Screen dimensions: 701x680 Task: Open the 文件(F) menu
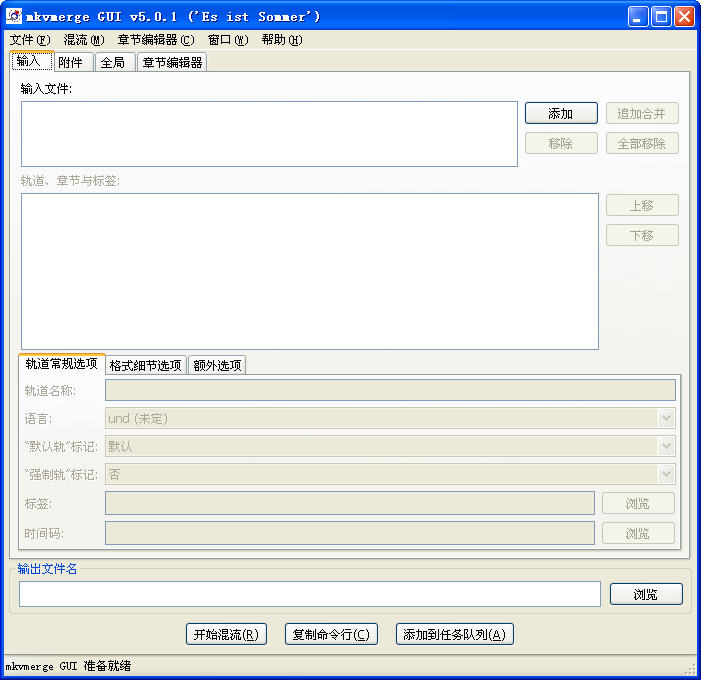(30, 40)
